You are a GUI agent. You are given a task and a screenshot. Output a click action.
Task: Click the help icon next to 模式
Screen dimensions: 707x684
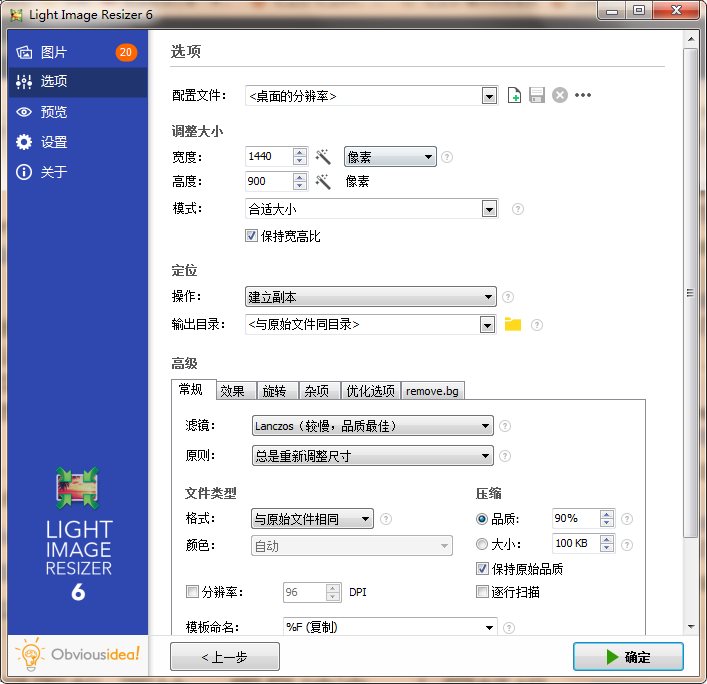click(517, 209)
